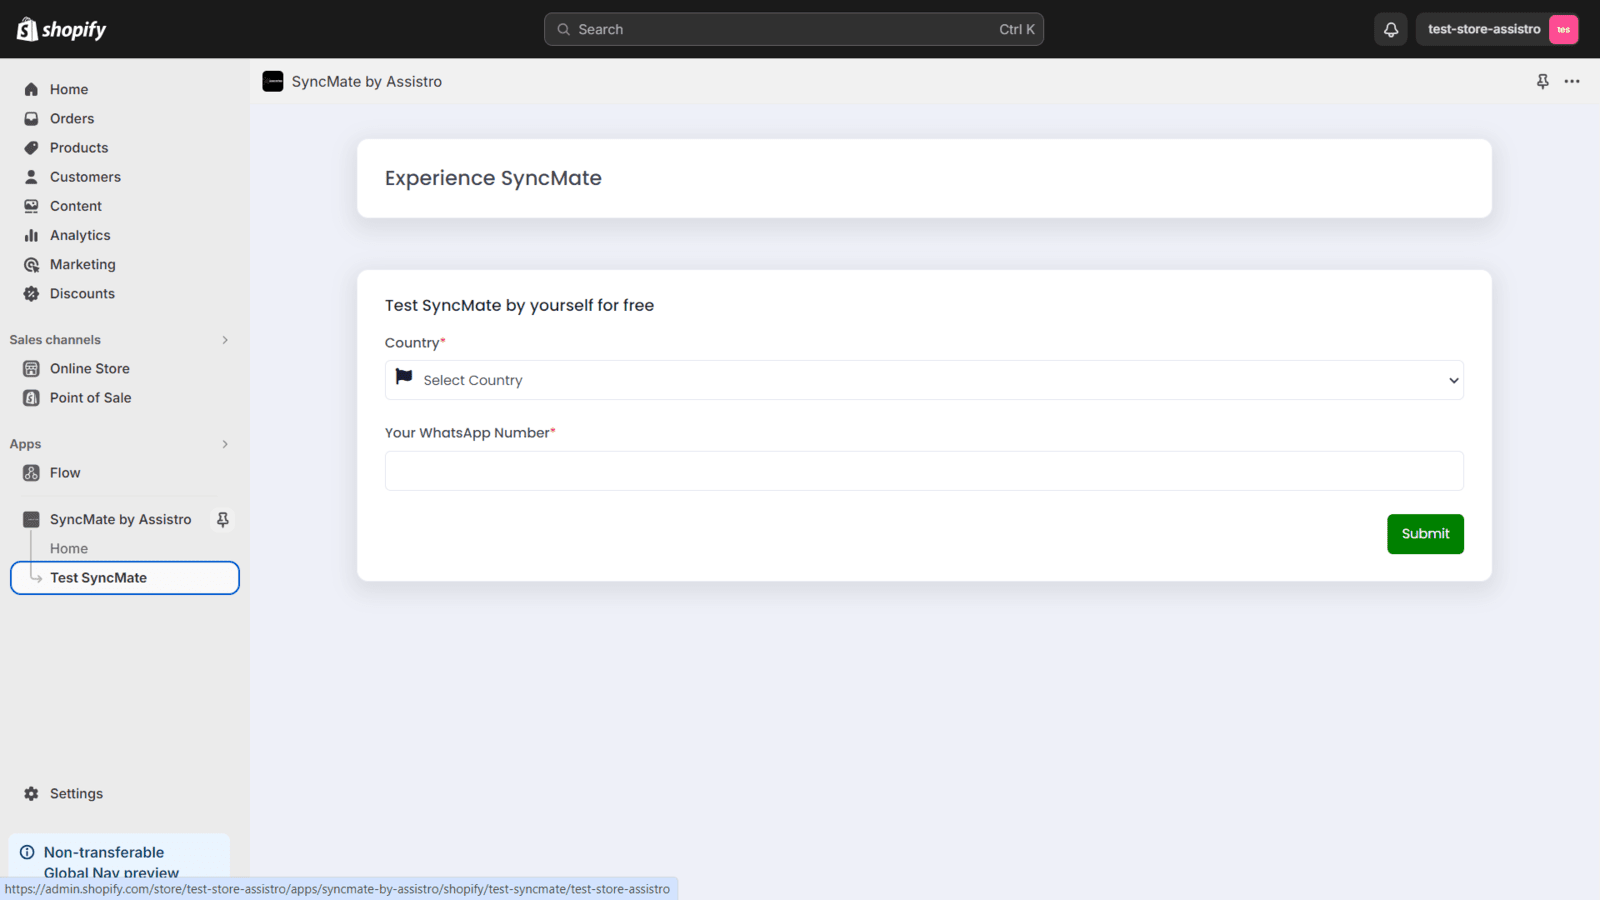
Task: Toggle pin beside SyncMate by Assistro sidebar
Action: pos(223,520)
